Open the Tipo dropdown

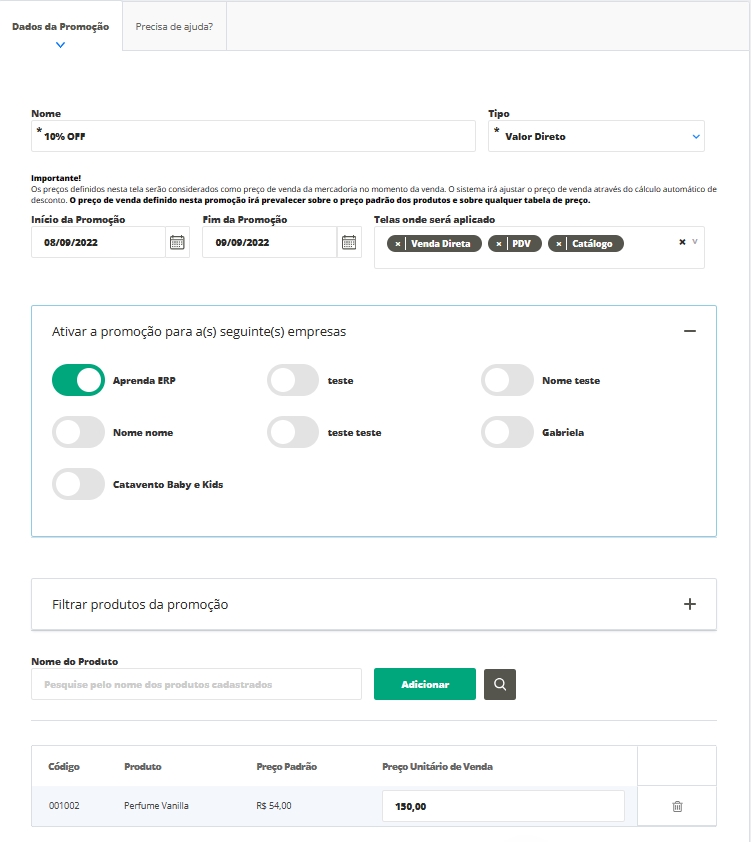point(596,136)
